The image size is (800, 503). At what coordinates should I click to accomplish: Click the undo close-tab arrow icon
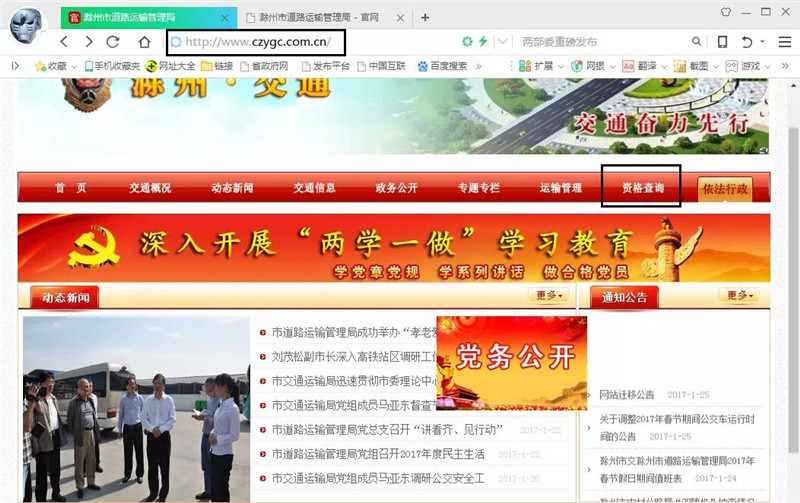[747, 42]
